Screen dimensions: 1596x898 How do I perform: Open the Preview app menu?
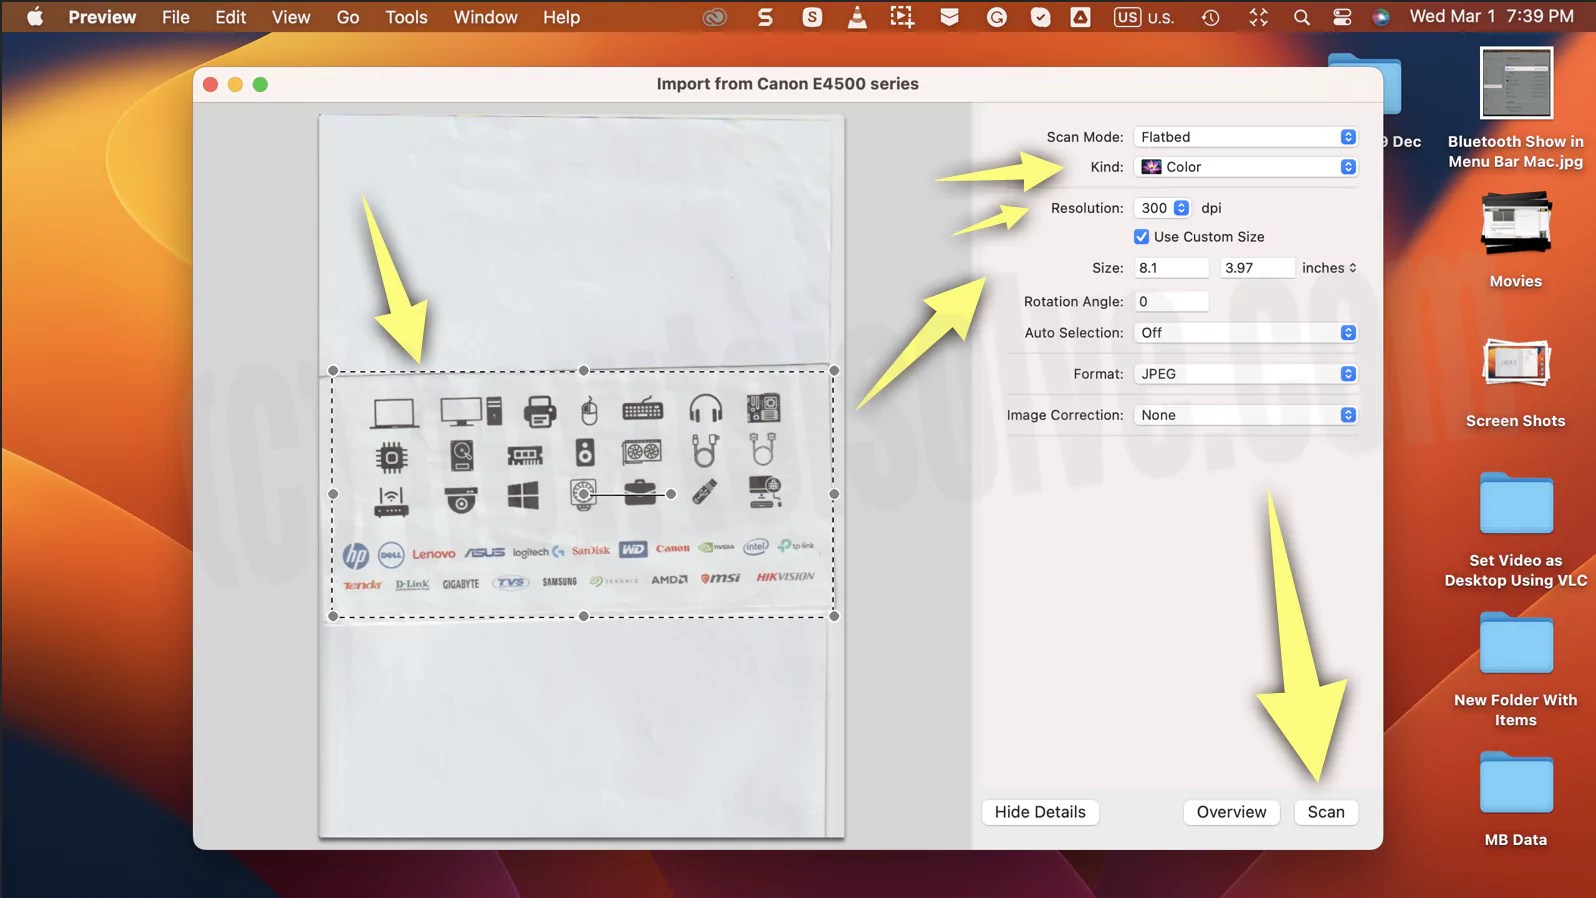tap(102, 17)
